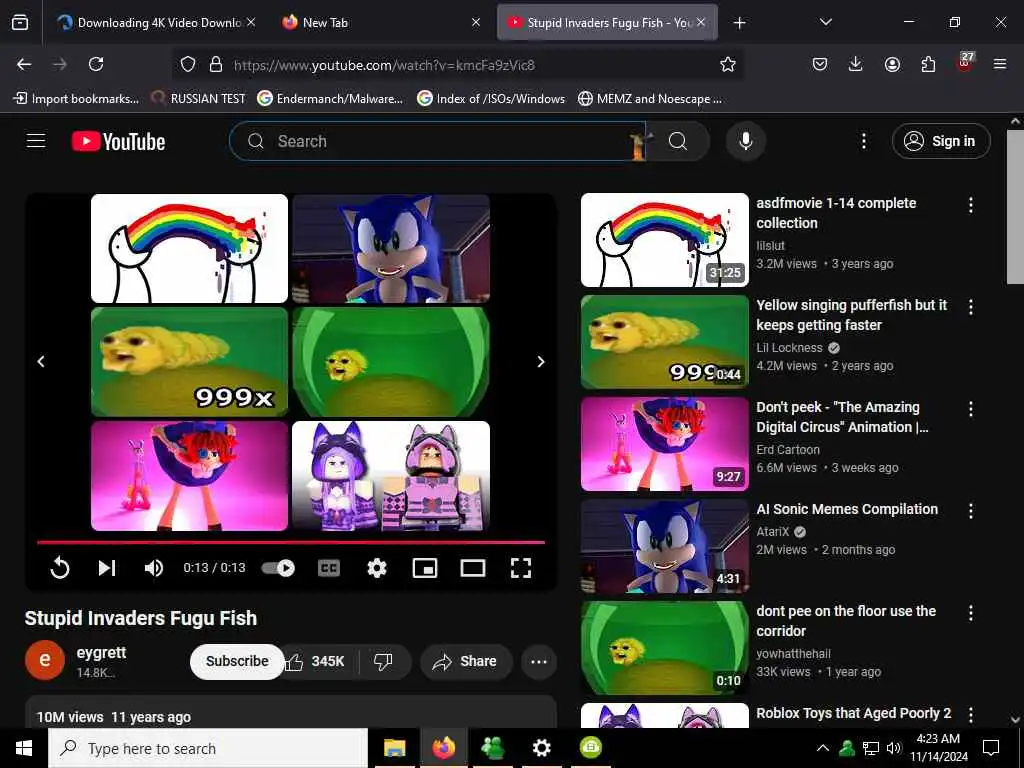Skip to the next video
Image resolution: width=1024 pixels, height=768 pixels.
[x=106, y=568]
